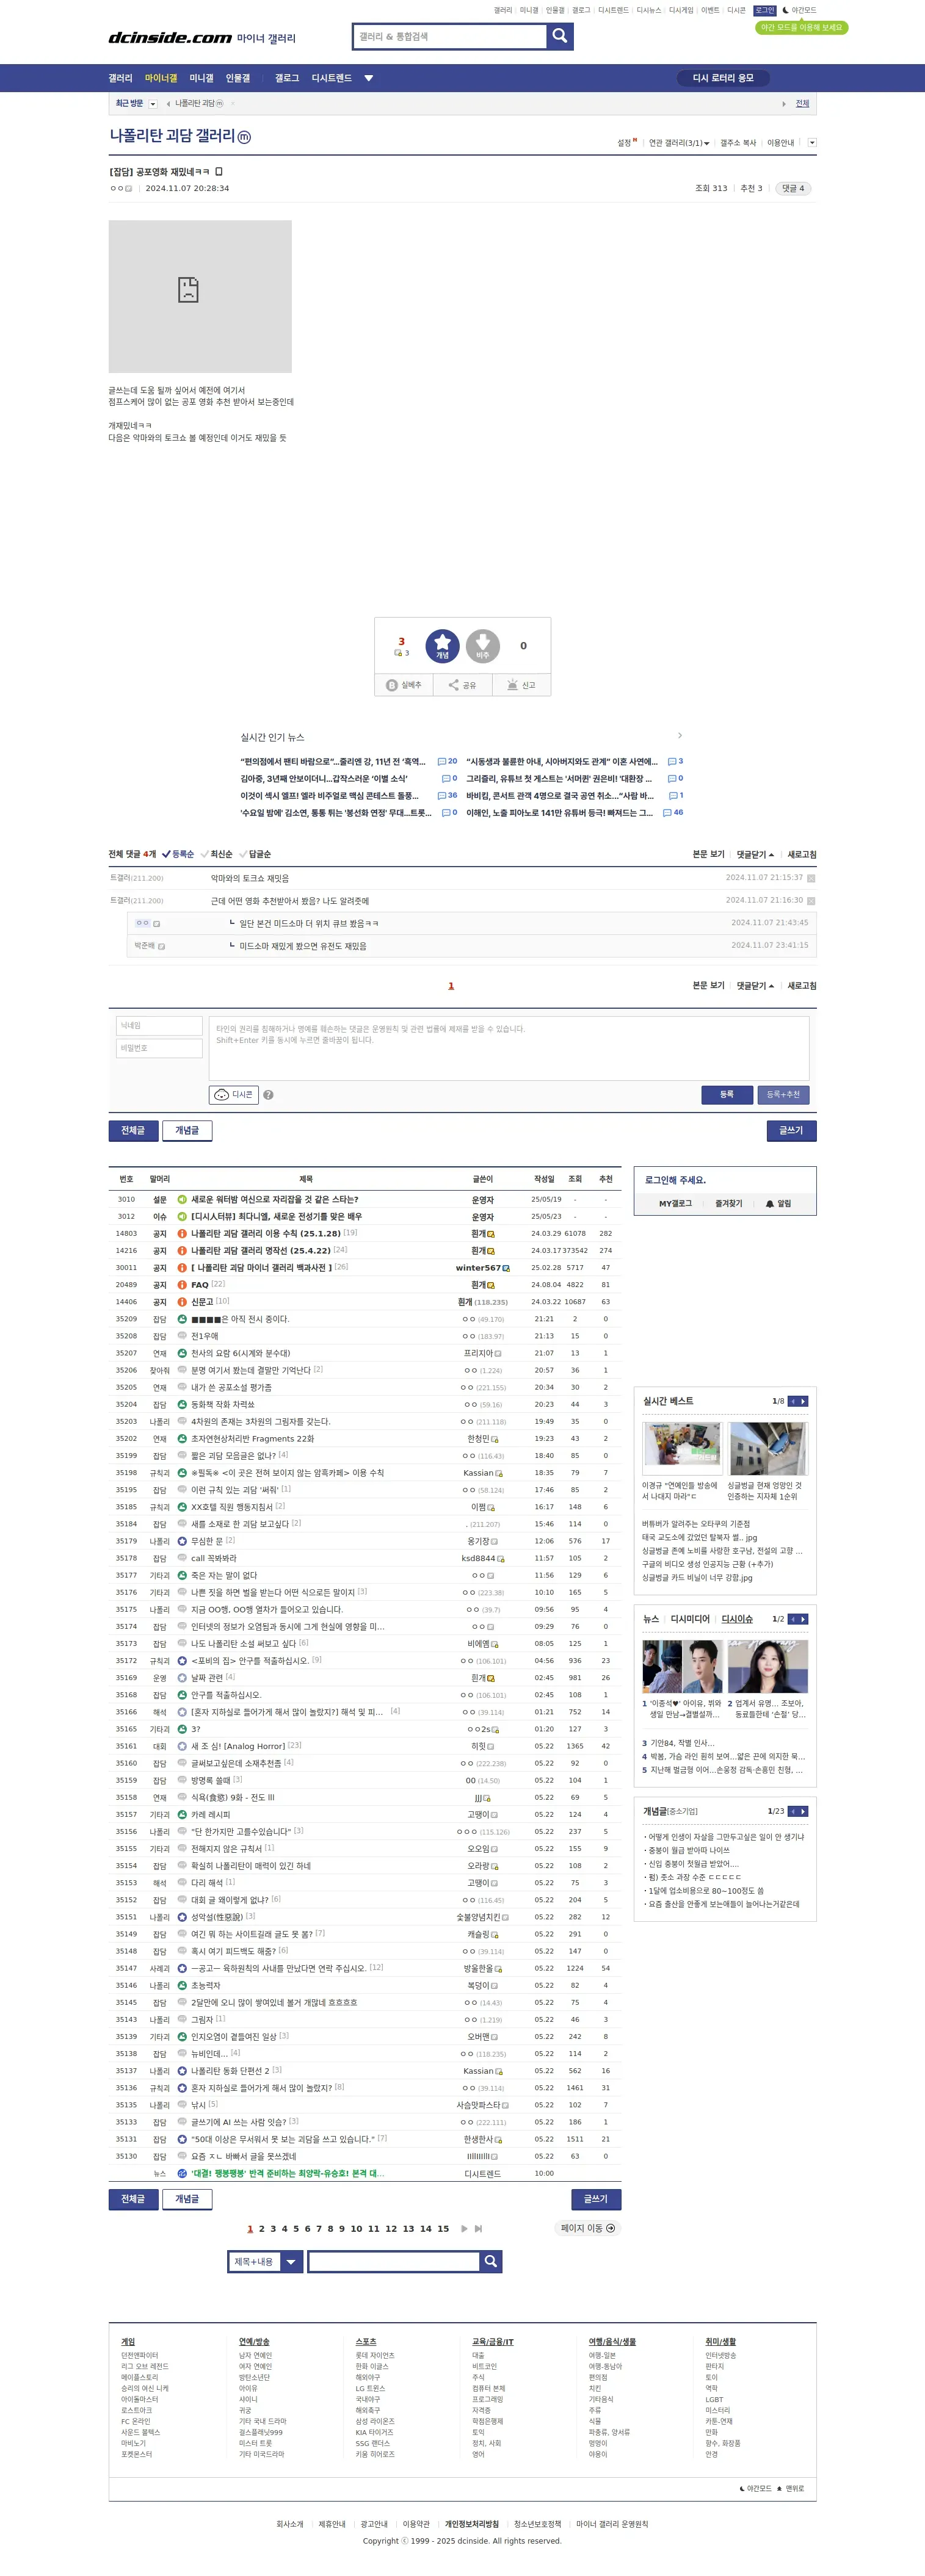Open 디시트렌드 in the navigation bar

(x=332, y=78)
